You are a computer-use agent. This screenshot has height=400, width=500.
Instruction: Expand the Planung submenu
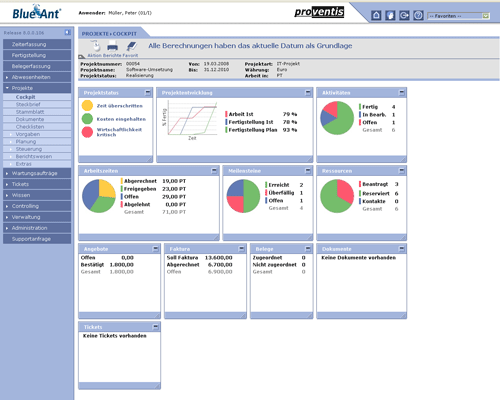click(x=37, y=141)
